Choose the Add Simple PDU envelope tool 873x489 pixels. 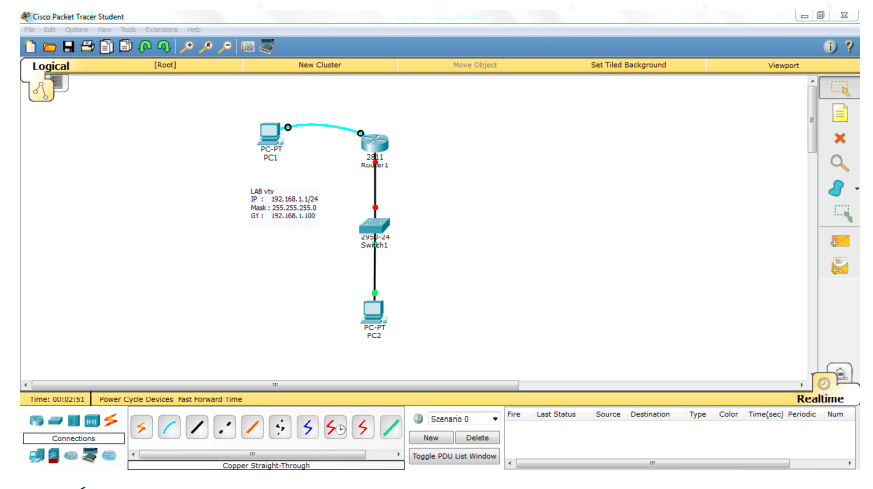840,241
